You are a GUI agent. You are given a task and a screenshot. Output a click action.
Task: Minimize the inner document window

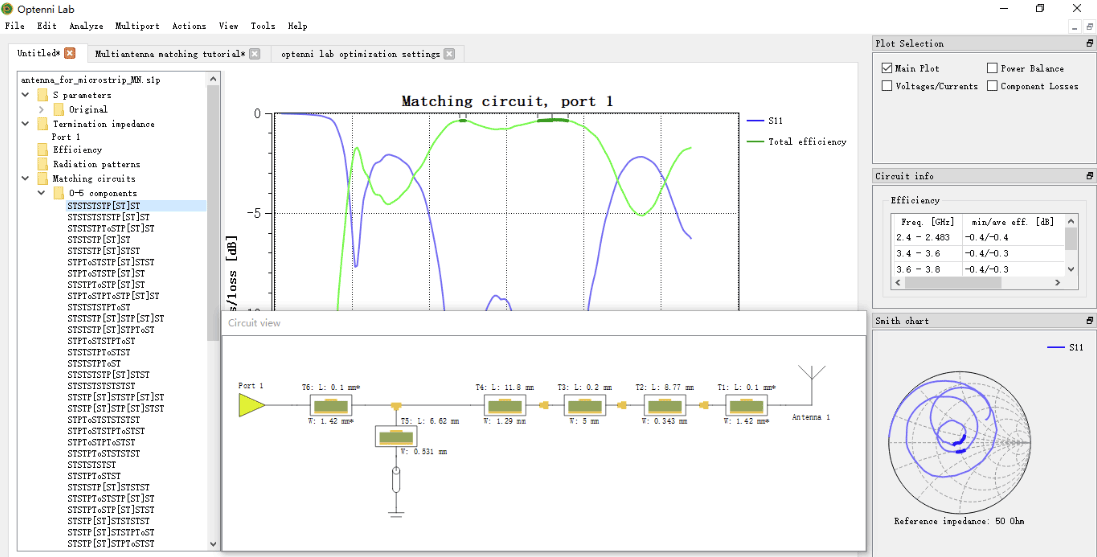[x=1076, y=27]
